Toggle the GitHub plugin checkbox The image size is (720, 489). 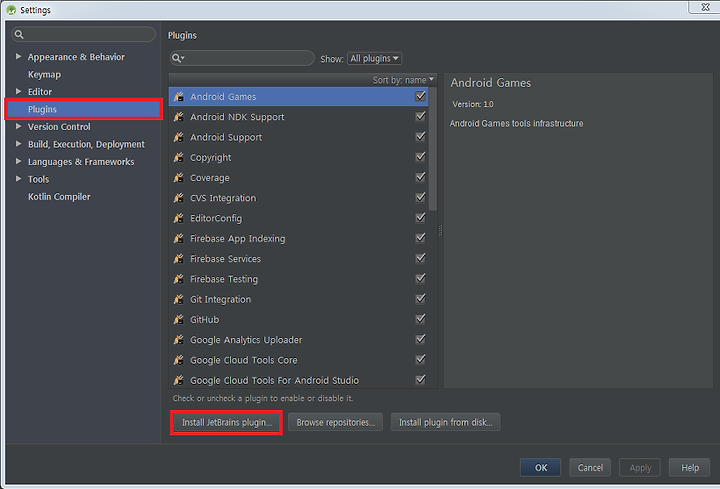(x=420, y=319)
